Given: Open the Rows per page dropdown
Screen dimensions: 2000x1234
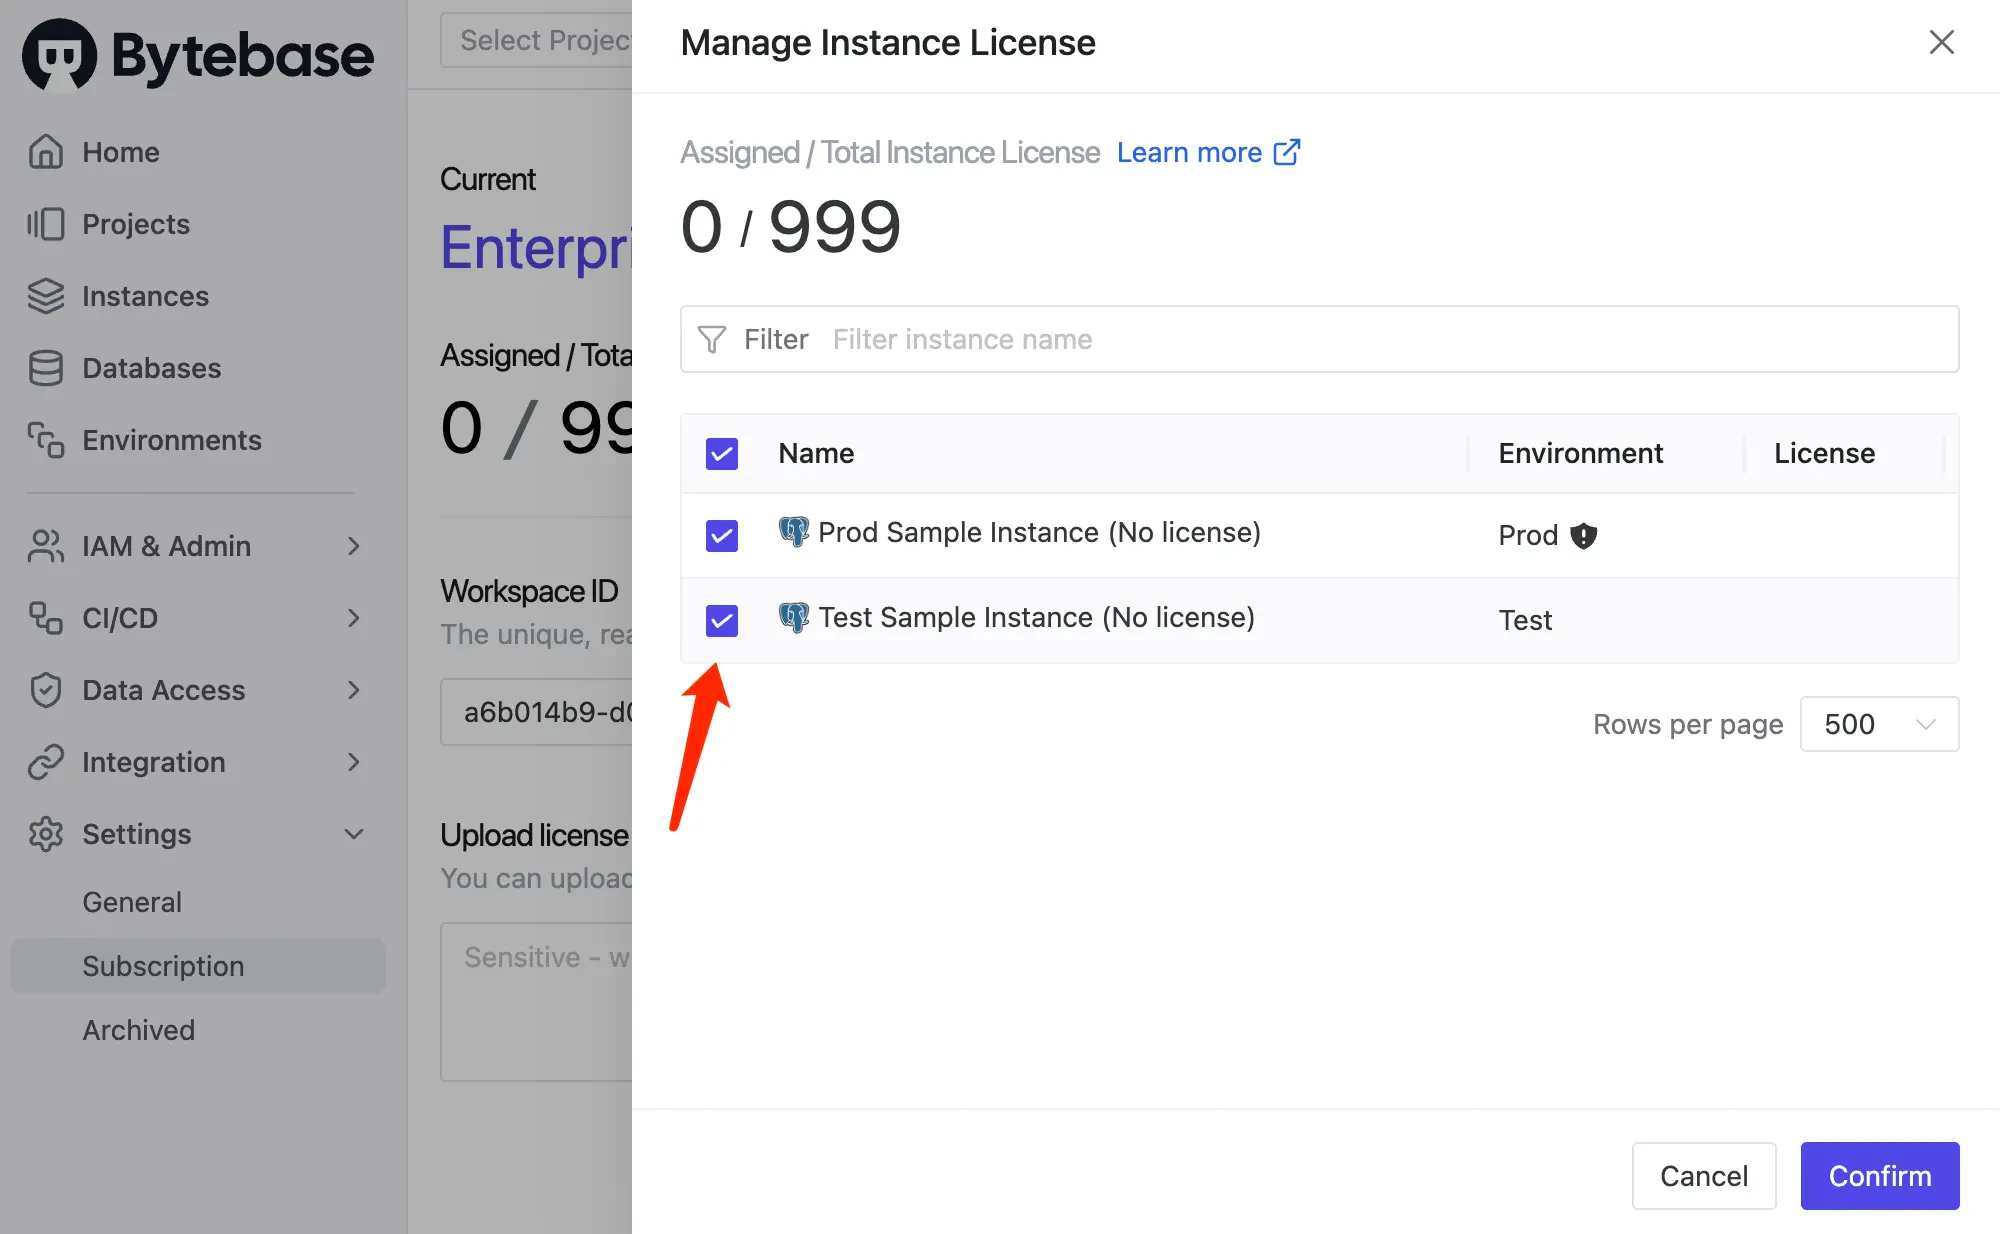Looking at the screenshot, I should [x=1878, y=724].
